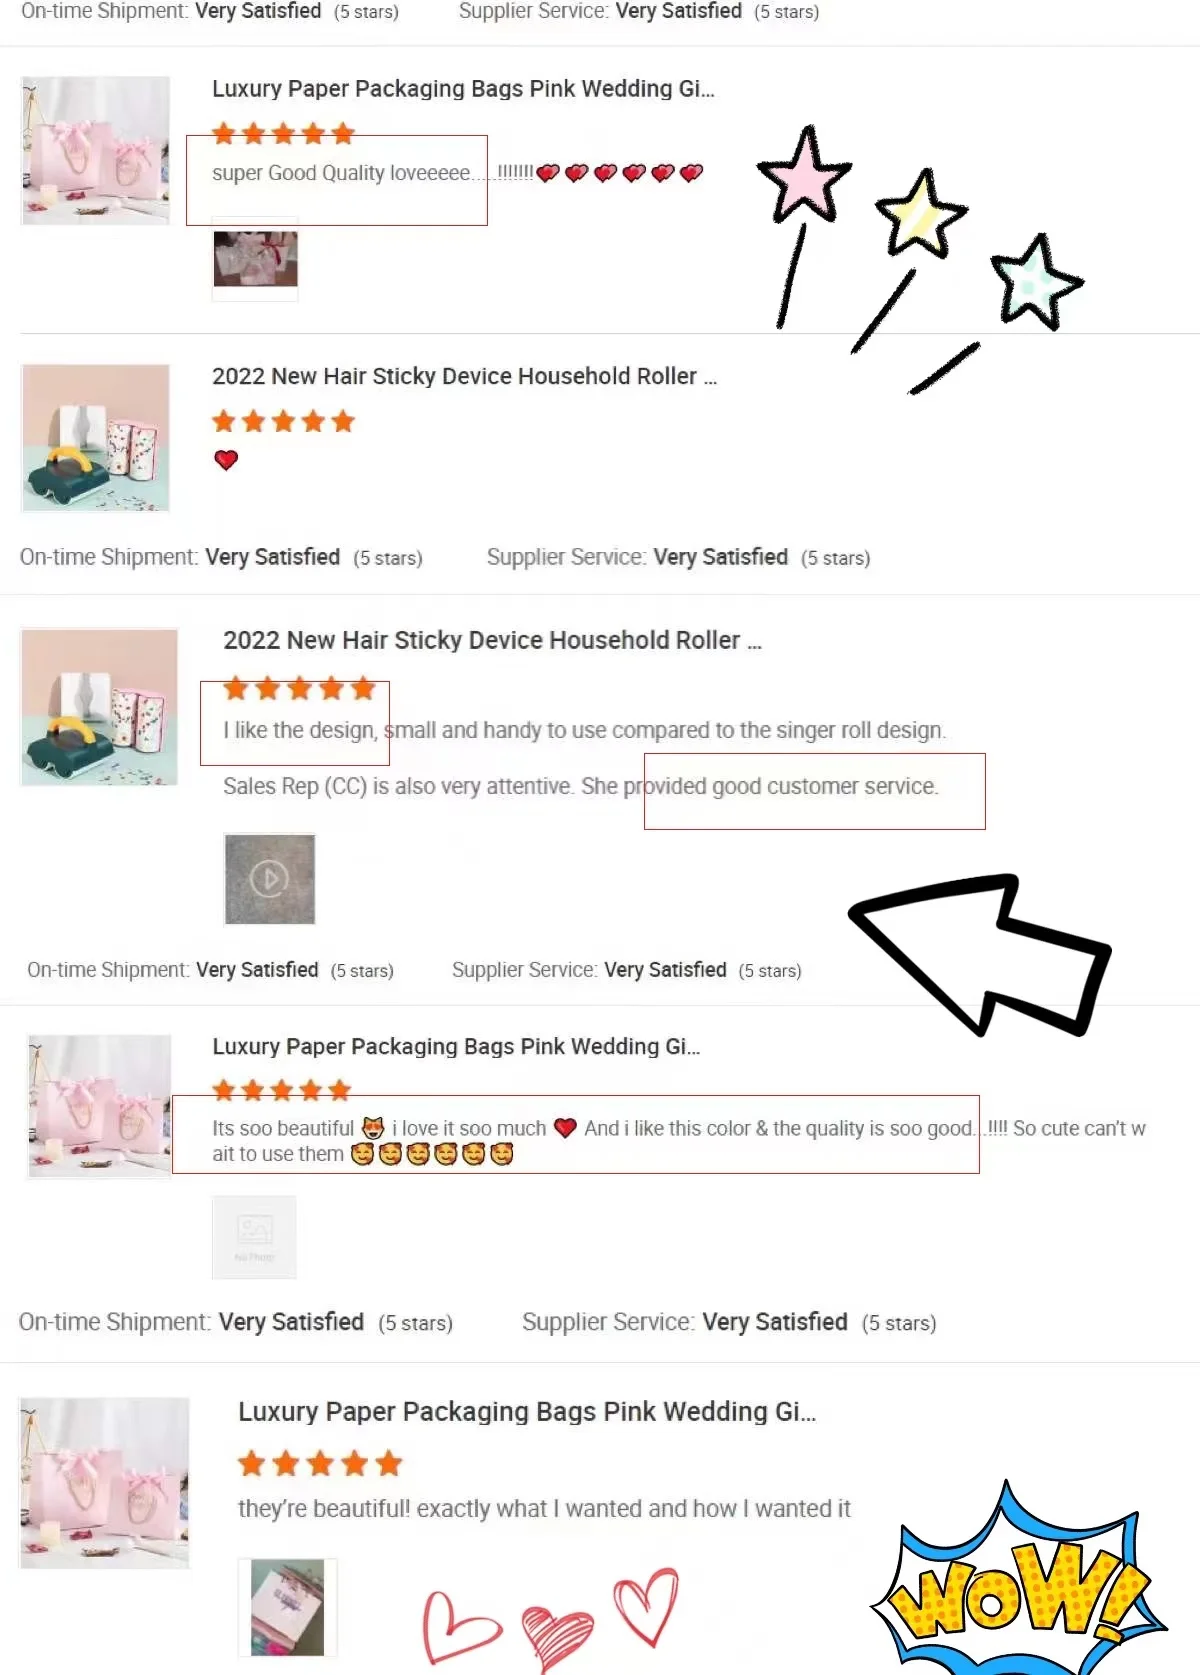Open the photo attached to the last review
The width and height of the screenshot is (1200, 1675).
tap(287, 1607)
